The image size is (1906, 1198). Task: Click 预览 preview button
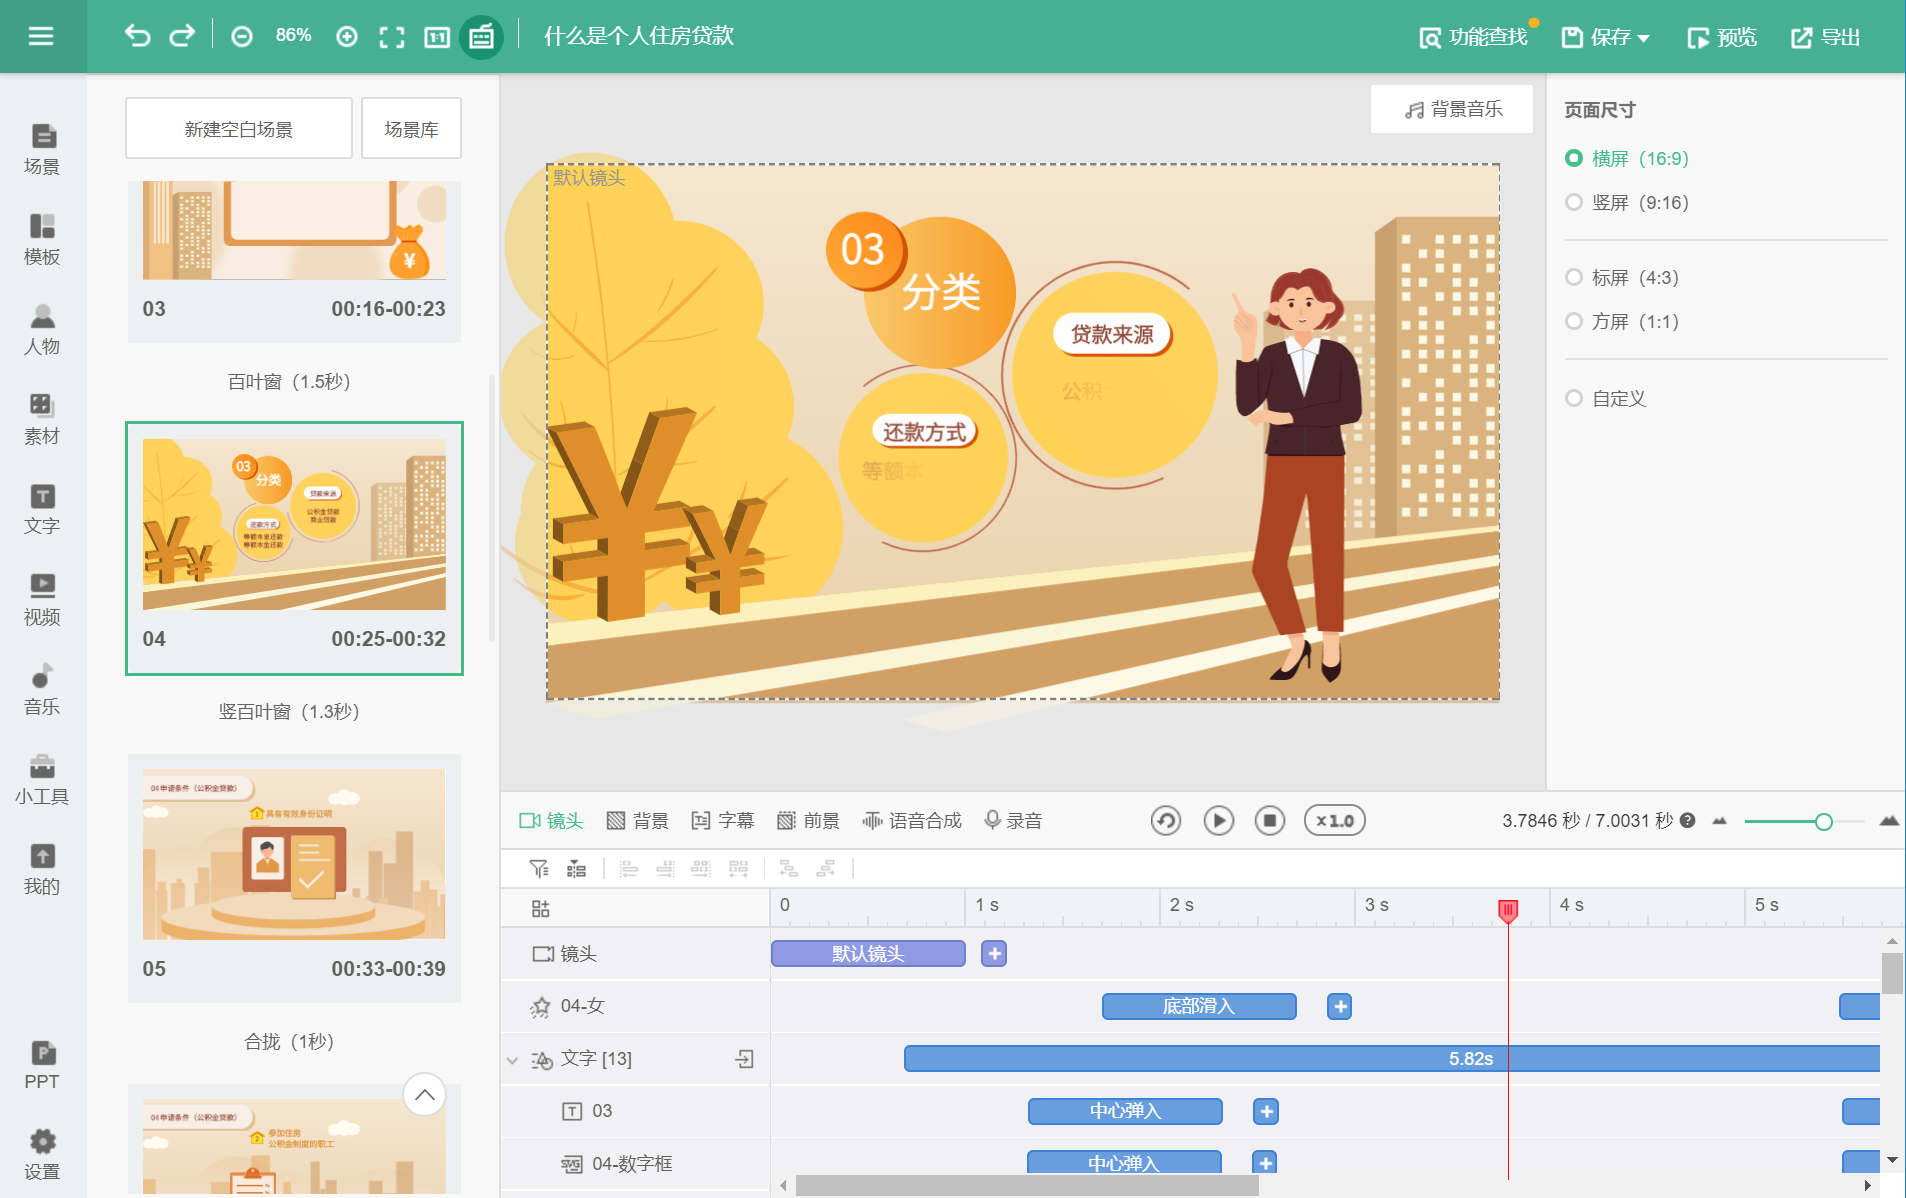(1722, 37)
